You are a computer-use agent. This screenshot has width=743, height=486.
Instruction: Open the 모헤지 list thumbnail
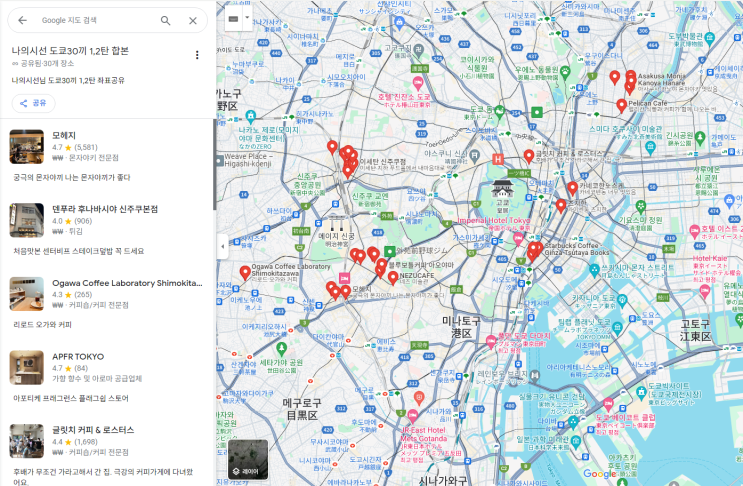(27, 147)
